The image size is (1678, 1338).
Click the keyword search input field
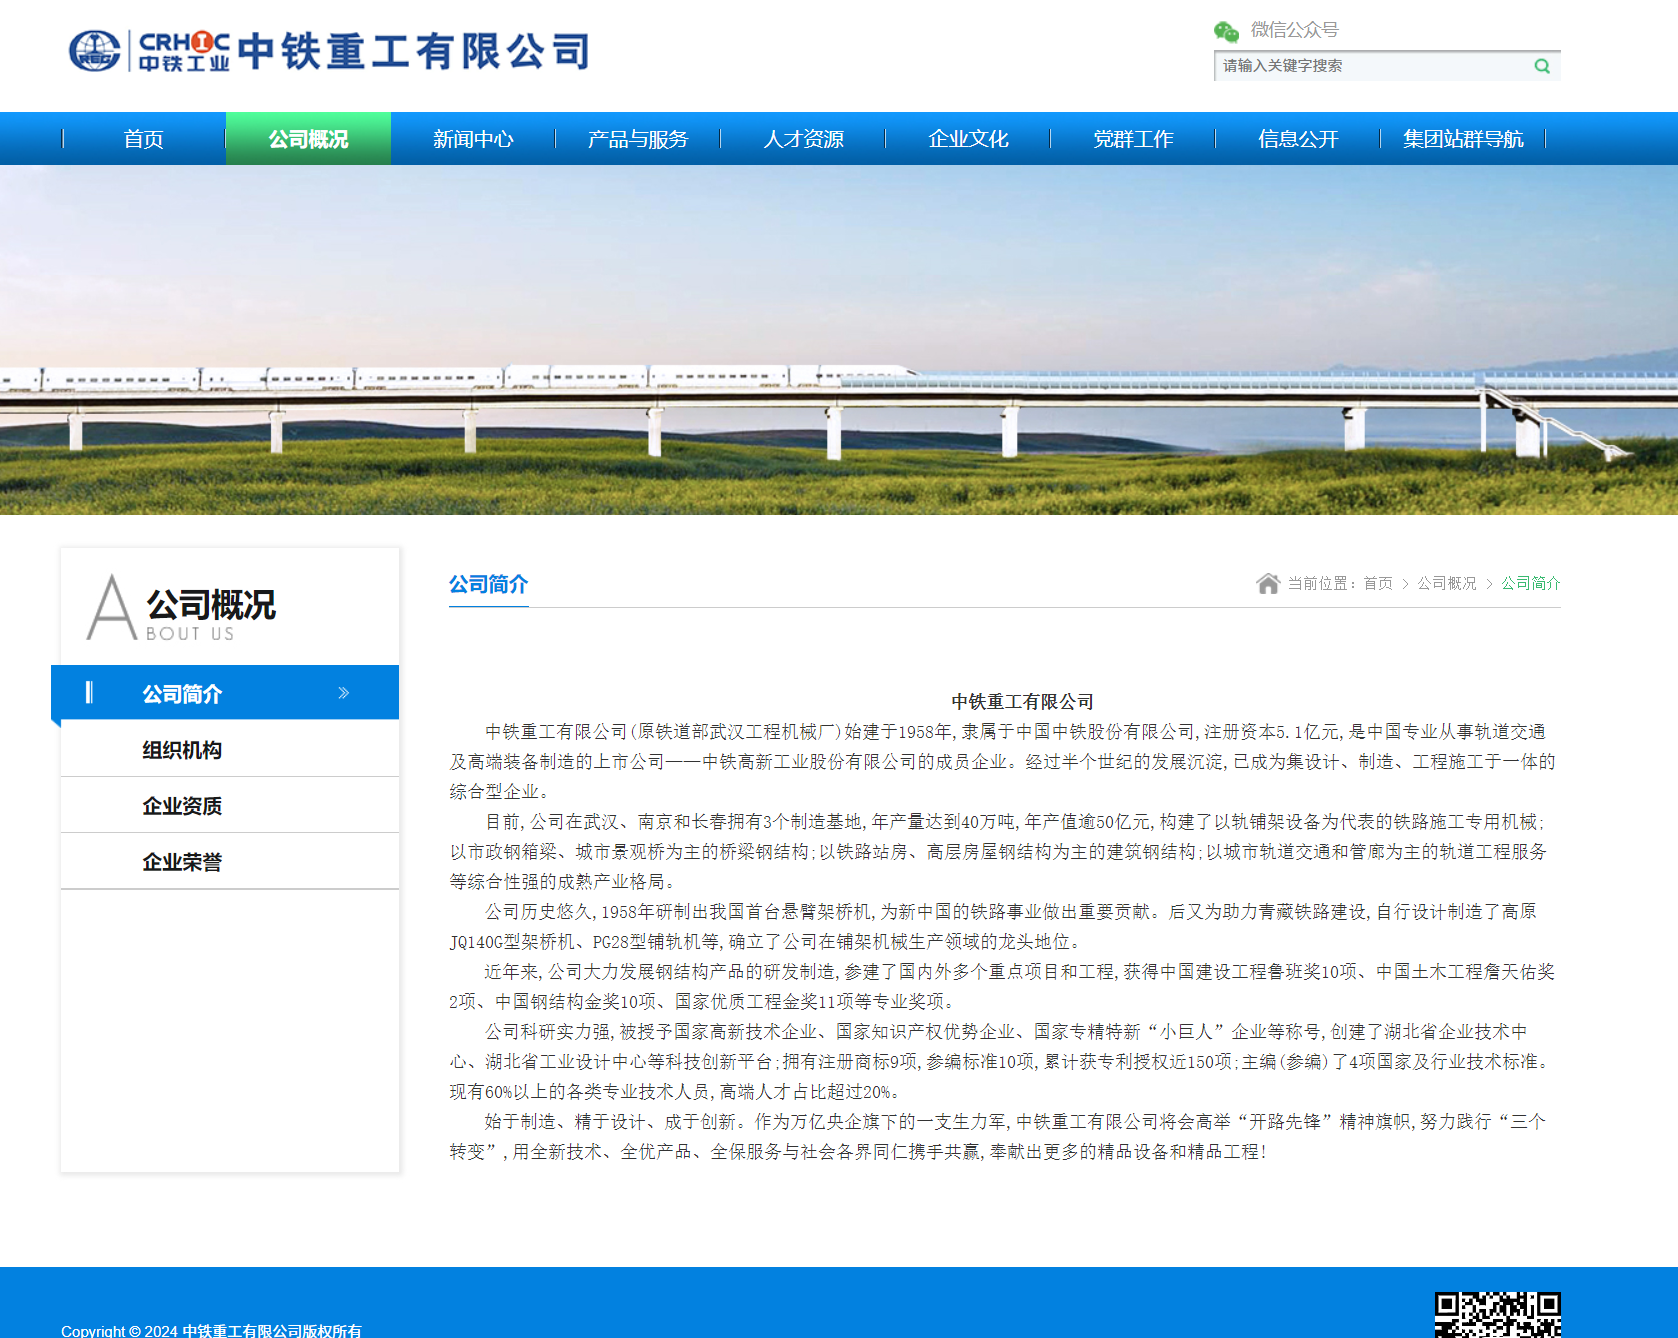pyautogui.click(x=1375, y=66)
